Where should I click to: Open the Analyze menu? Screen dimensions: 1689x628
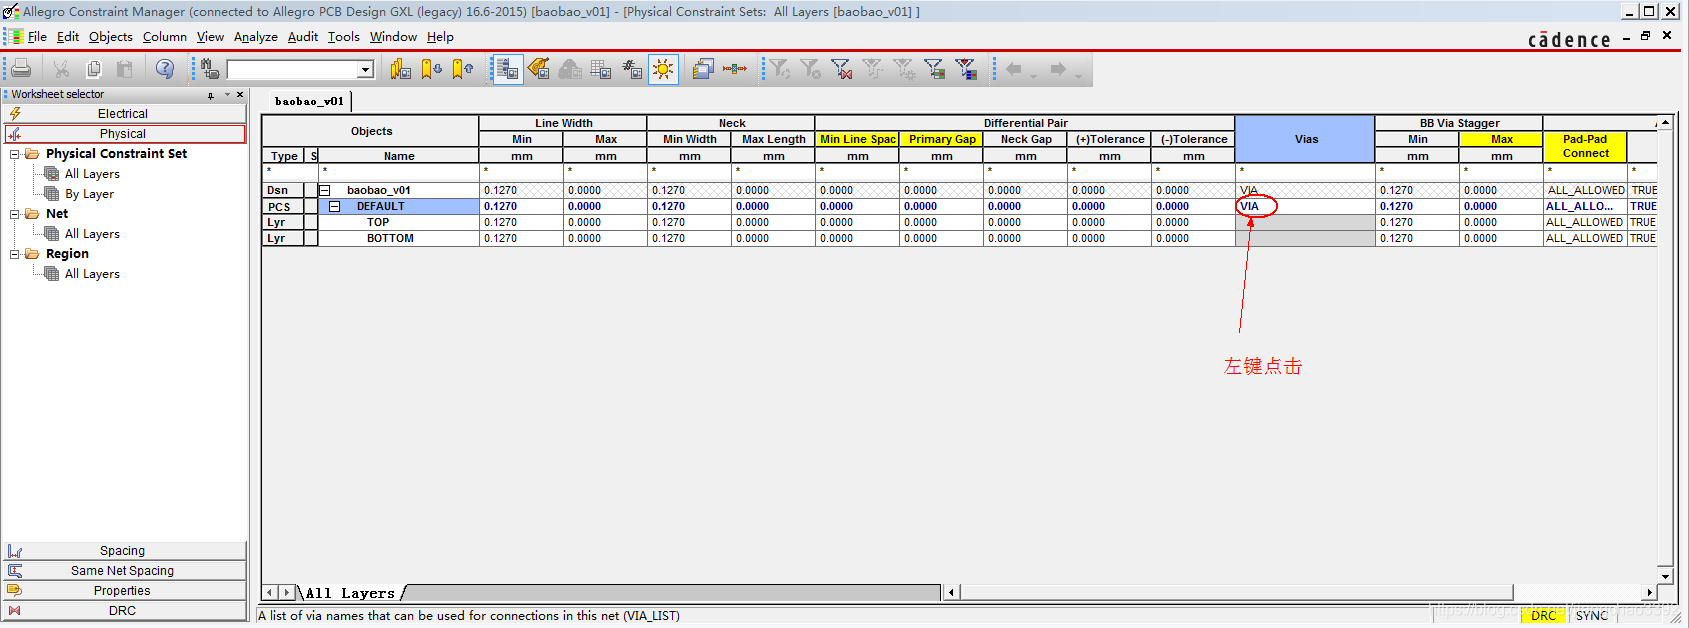[256, 37]
